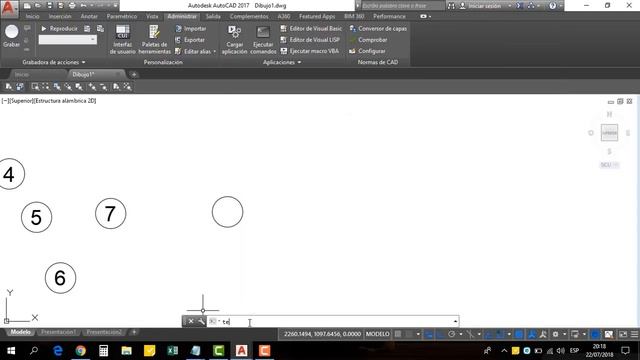The width and height of the screenshot is (640, 360).
Task: Open the Inicio ribbon tab
Action: [x=33, y=16]
